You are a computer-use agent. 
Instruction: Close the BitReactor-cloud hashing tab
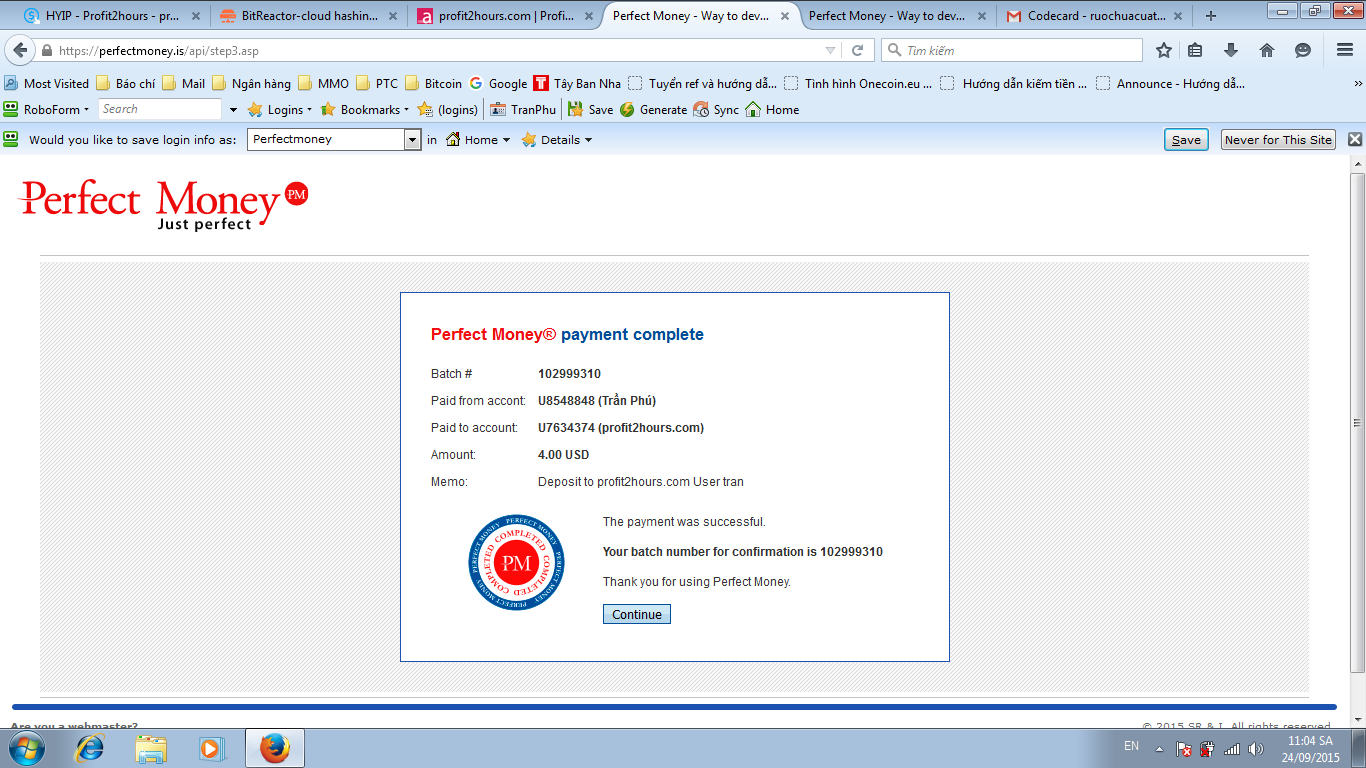(x=391, y=16)
